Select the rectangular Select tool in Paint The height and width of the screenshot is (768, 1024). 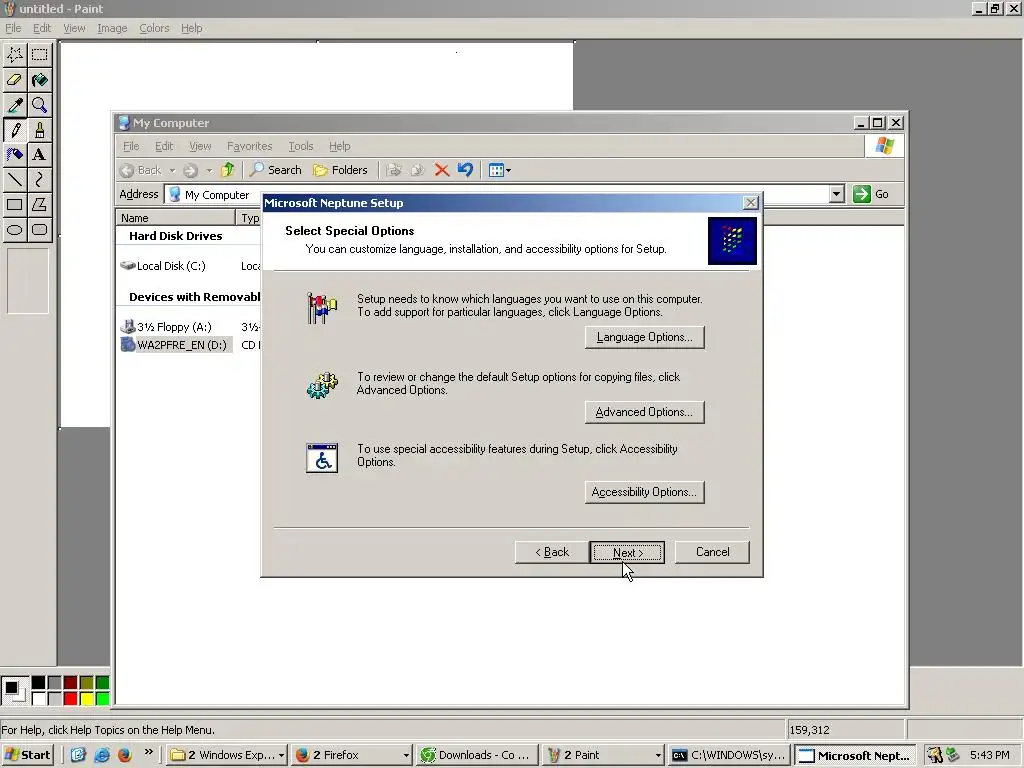[39, 55]
